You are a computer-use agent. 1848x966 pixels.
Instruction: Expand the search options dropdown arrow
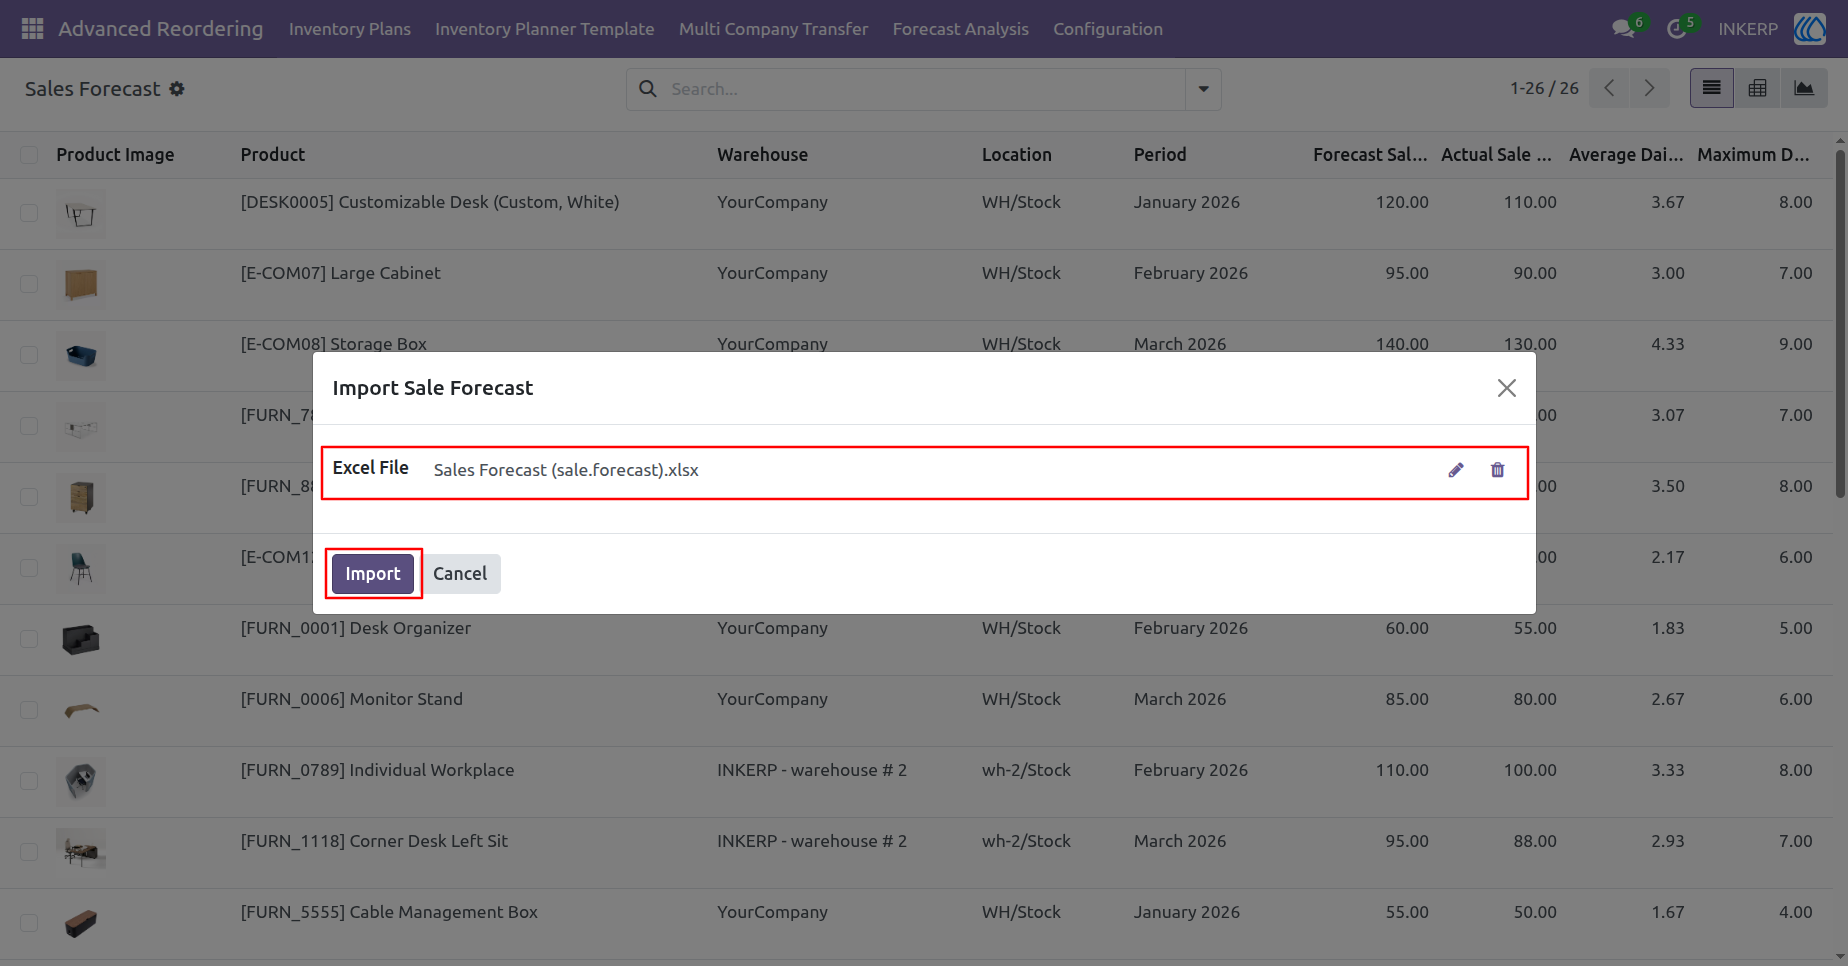click(x=1203, y=89)
